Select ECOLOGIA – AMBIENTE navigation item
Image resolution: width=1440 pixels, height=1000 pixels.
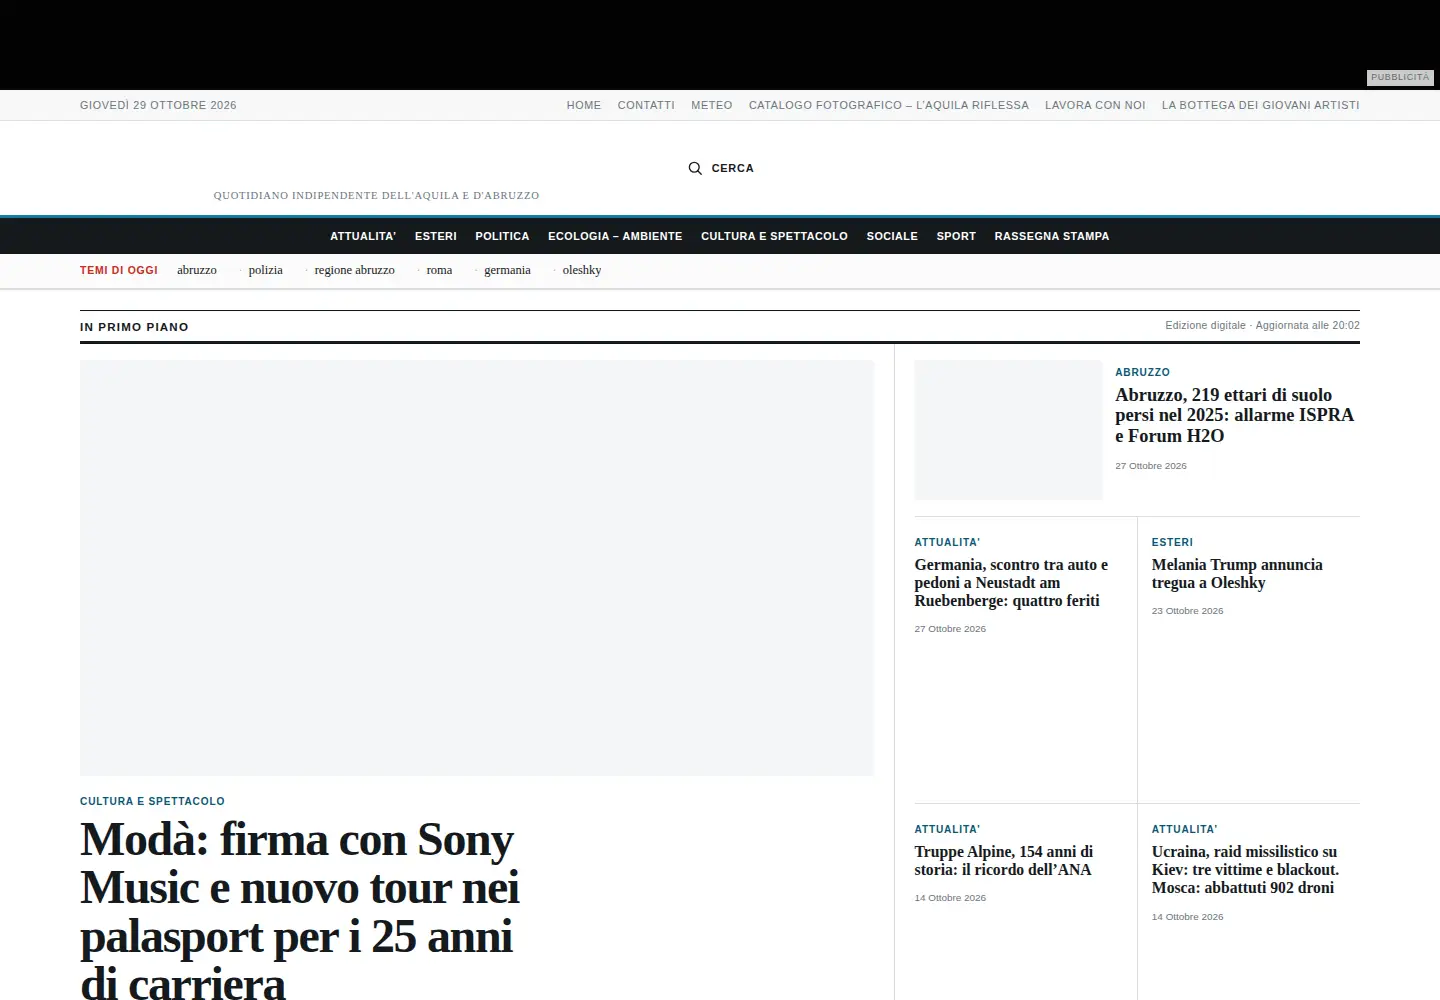point(615,236)
